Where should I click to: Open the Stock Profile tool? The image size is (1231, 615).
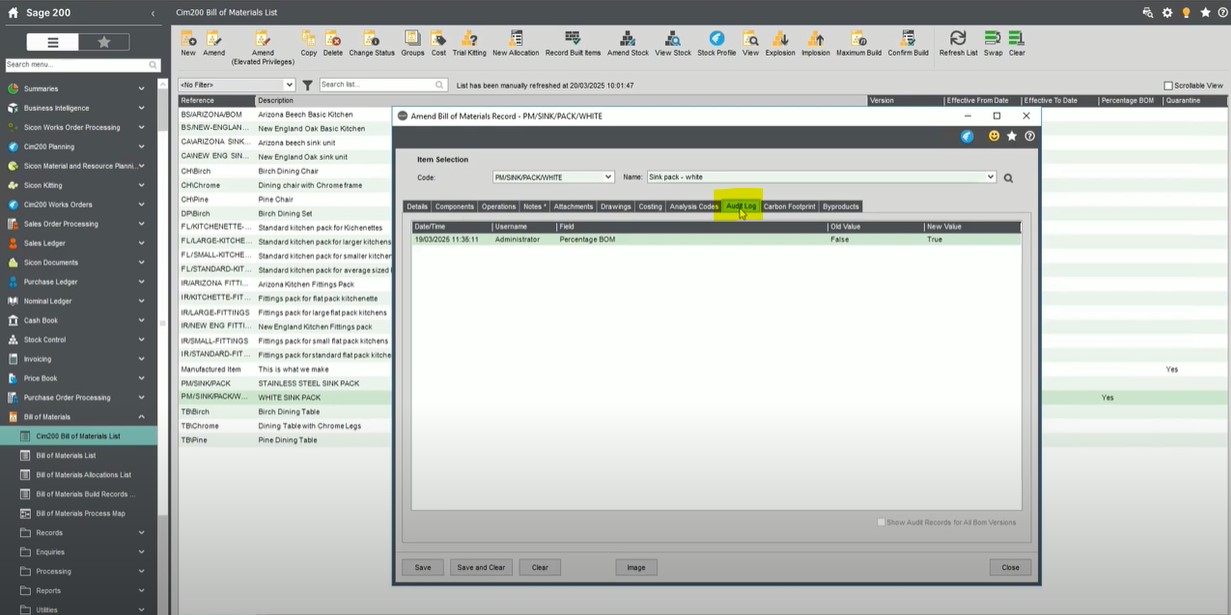click(716, 42)
